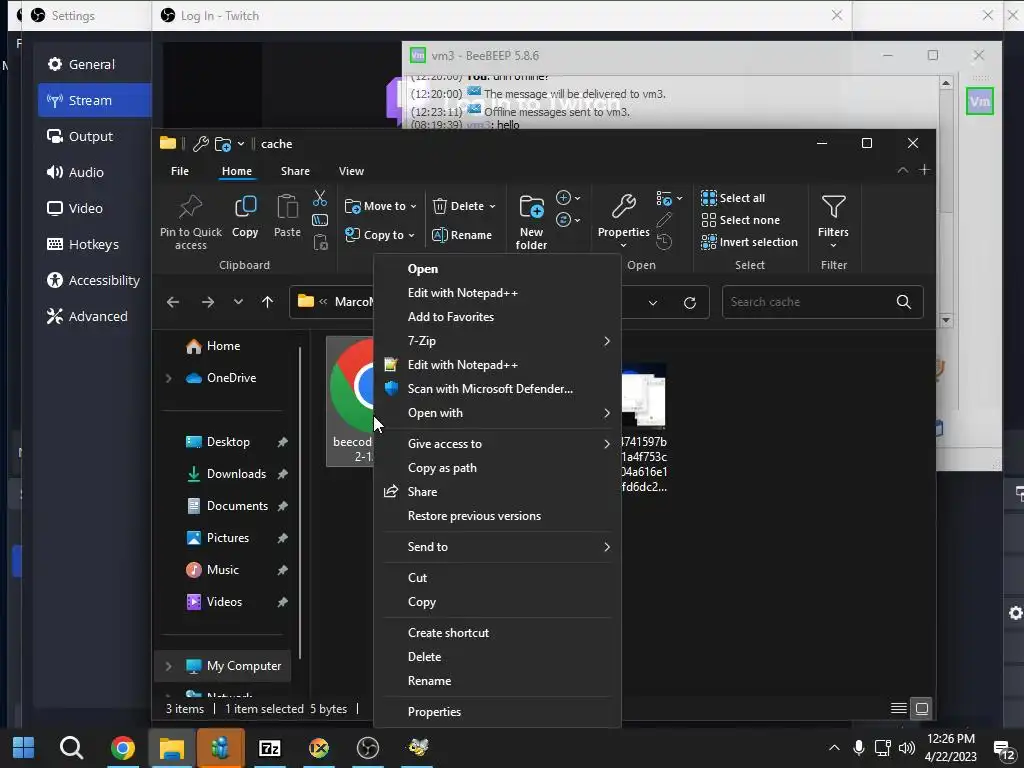Viewport: 1024px width, 768px height.
Task: Expand My Computer tree node
Action: point(168,666)
